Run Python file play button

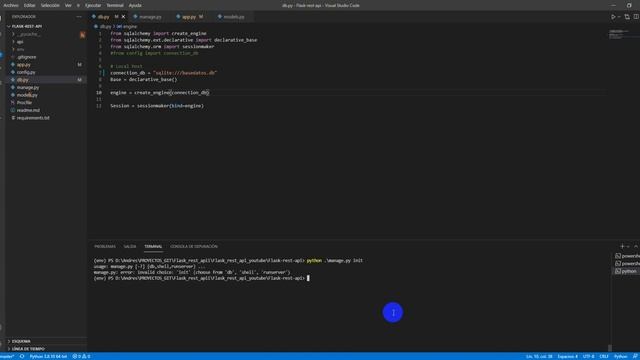(x=613, y=17)
